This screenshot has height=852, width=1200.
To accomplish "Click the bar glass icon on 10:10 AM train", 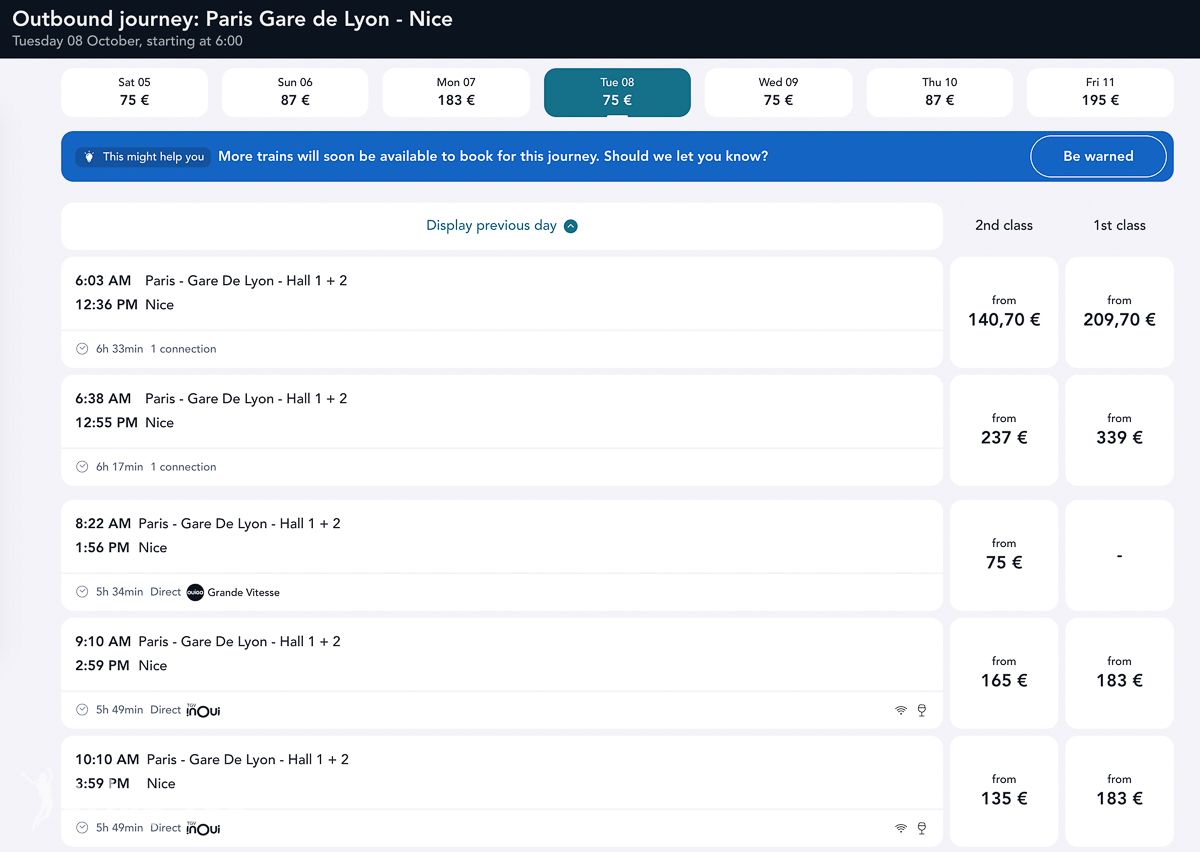I will click(x=922, y=828).
